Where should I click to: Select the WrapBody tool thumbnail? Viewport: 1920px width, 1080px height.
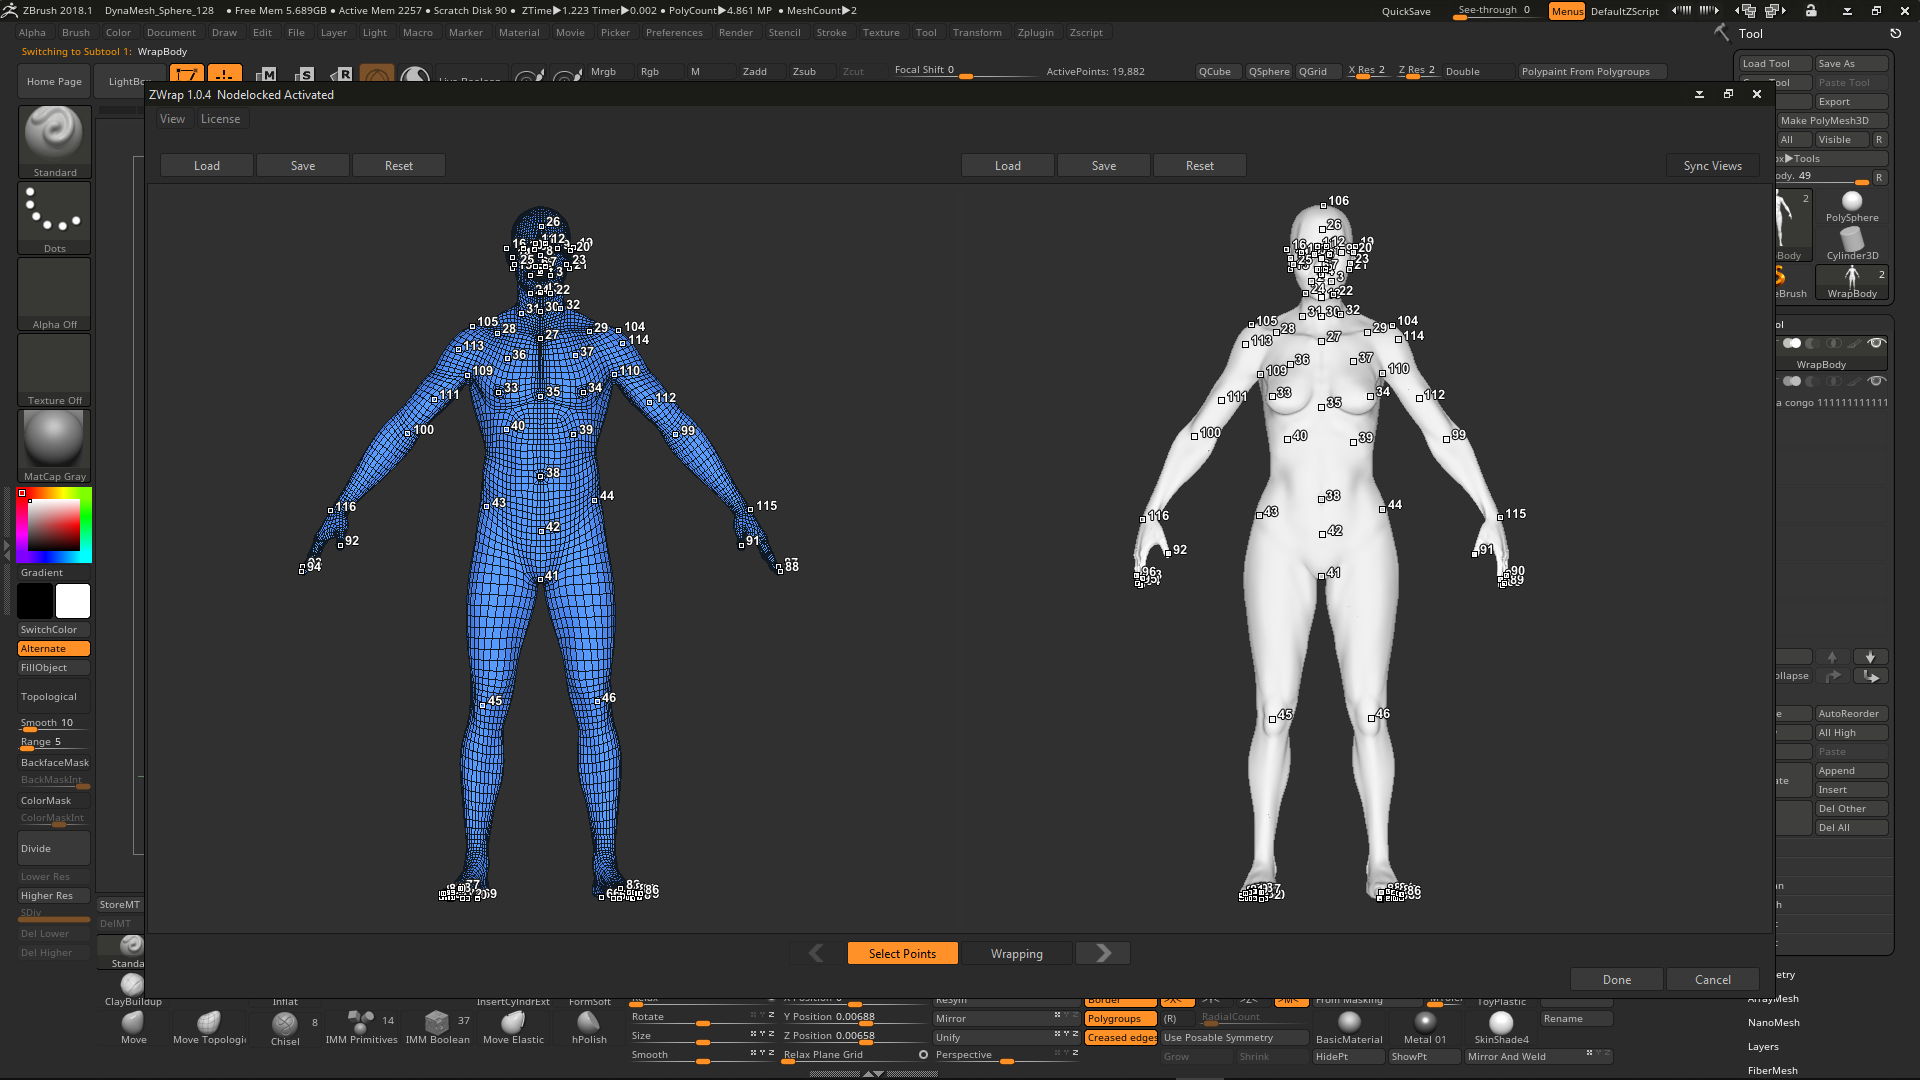[x=1852, y=282]
